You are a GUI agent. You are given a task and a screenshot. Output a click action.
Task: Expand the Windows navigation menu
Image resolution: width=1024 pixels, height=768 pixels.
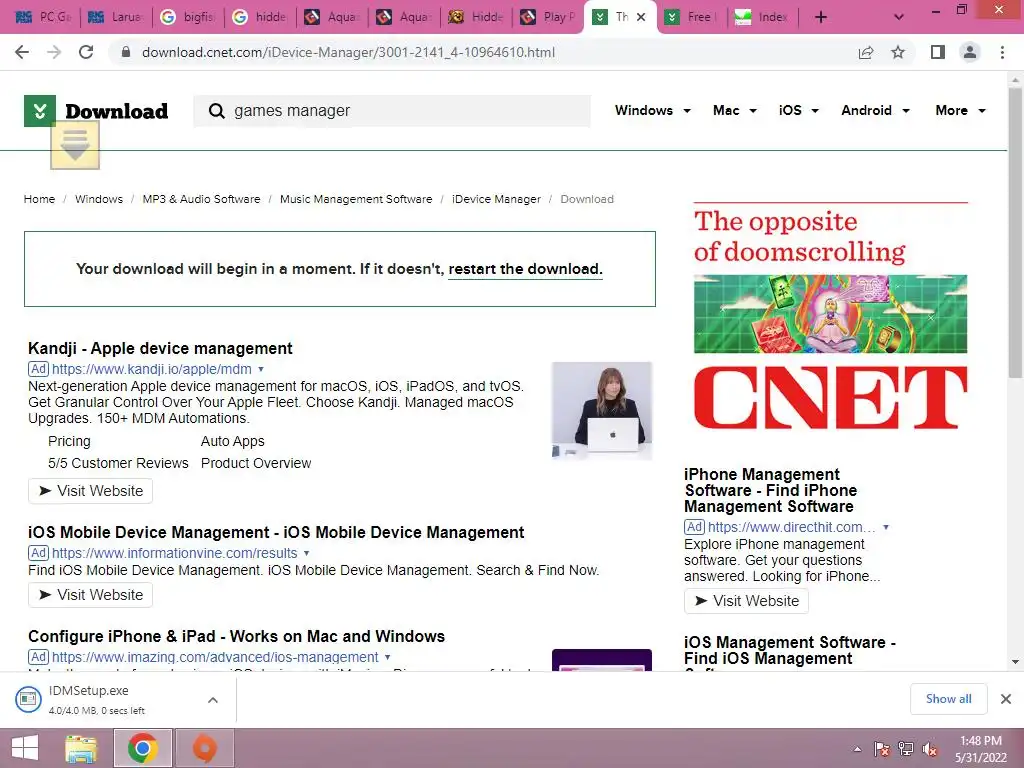pyautogui.click(x=652, y=110)
